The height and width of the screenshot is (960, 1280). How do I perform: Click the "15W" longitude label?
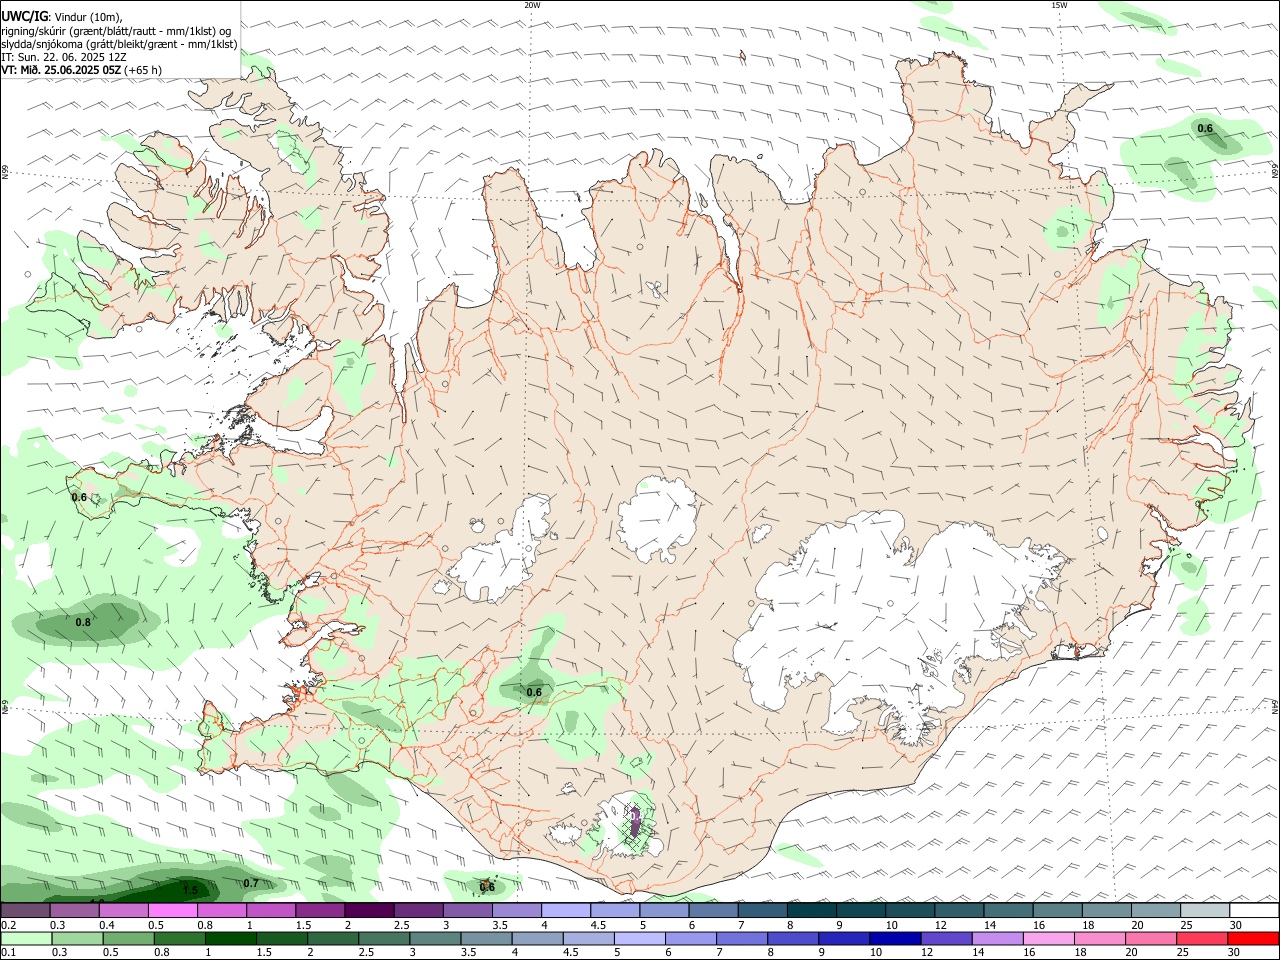click(x=1059, y=5)
